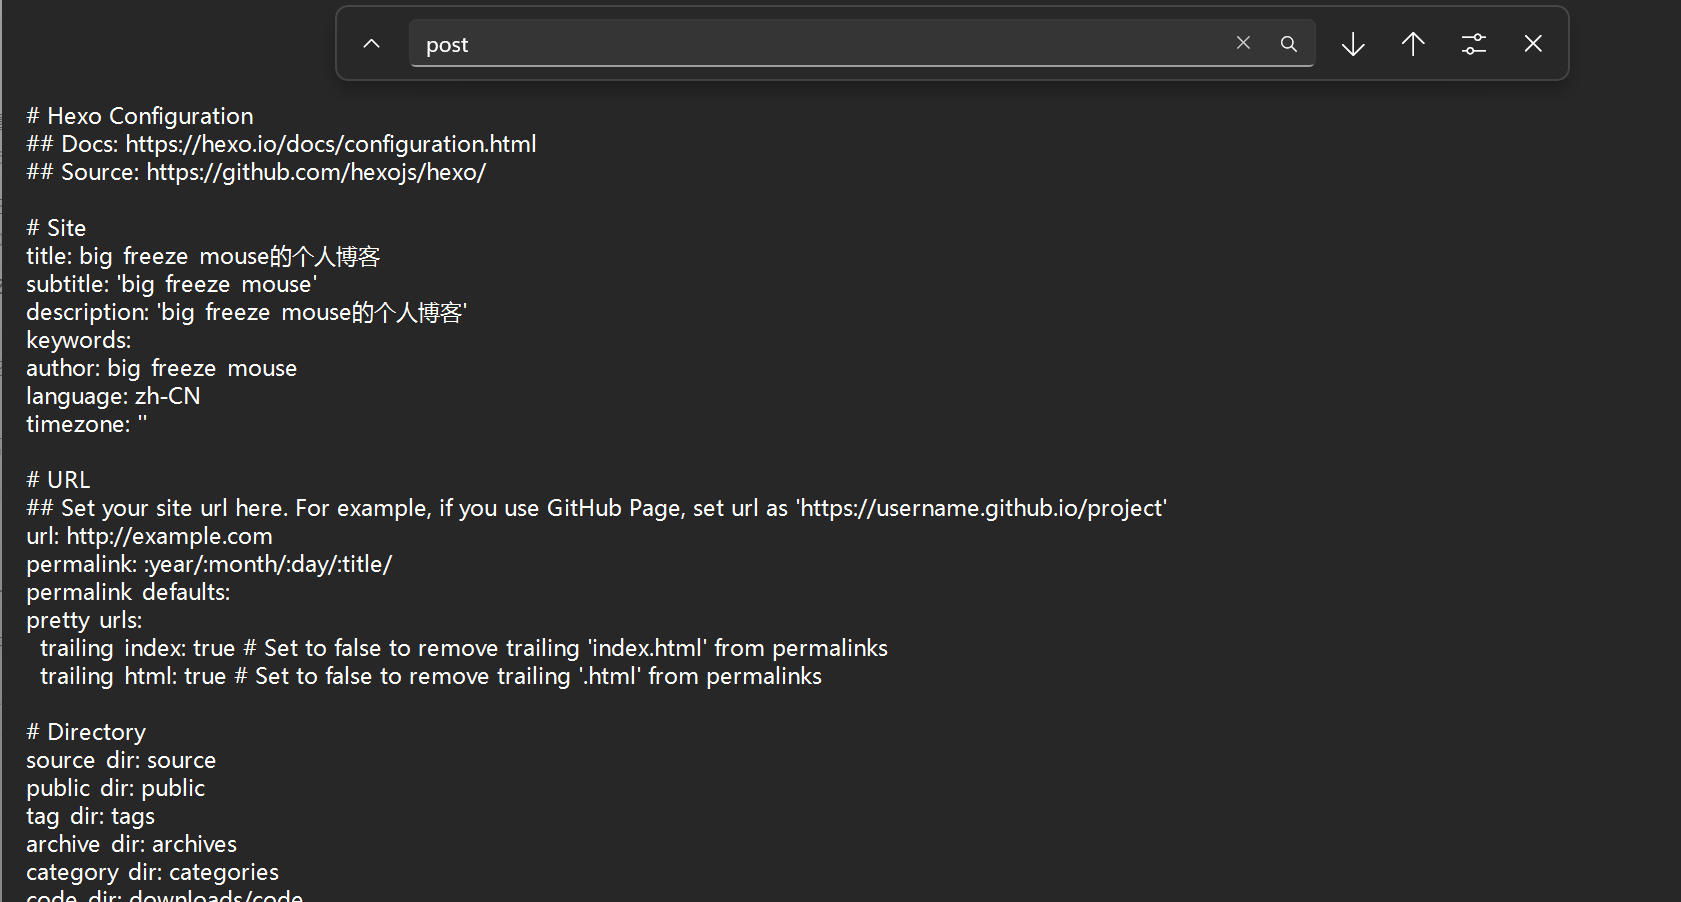This screenshot has height=902, width=1681.
Task: Click the "trailing index: true" setting line
Action: point(137,649)
